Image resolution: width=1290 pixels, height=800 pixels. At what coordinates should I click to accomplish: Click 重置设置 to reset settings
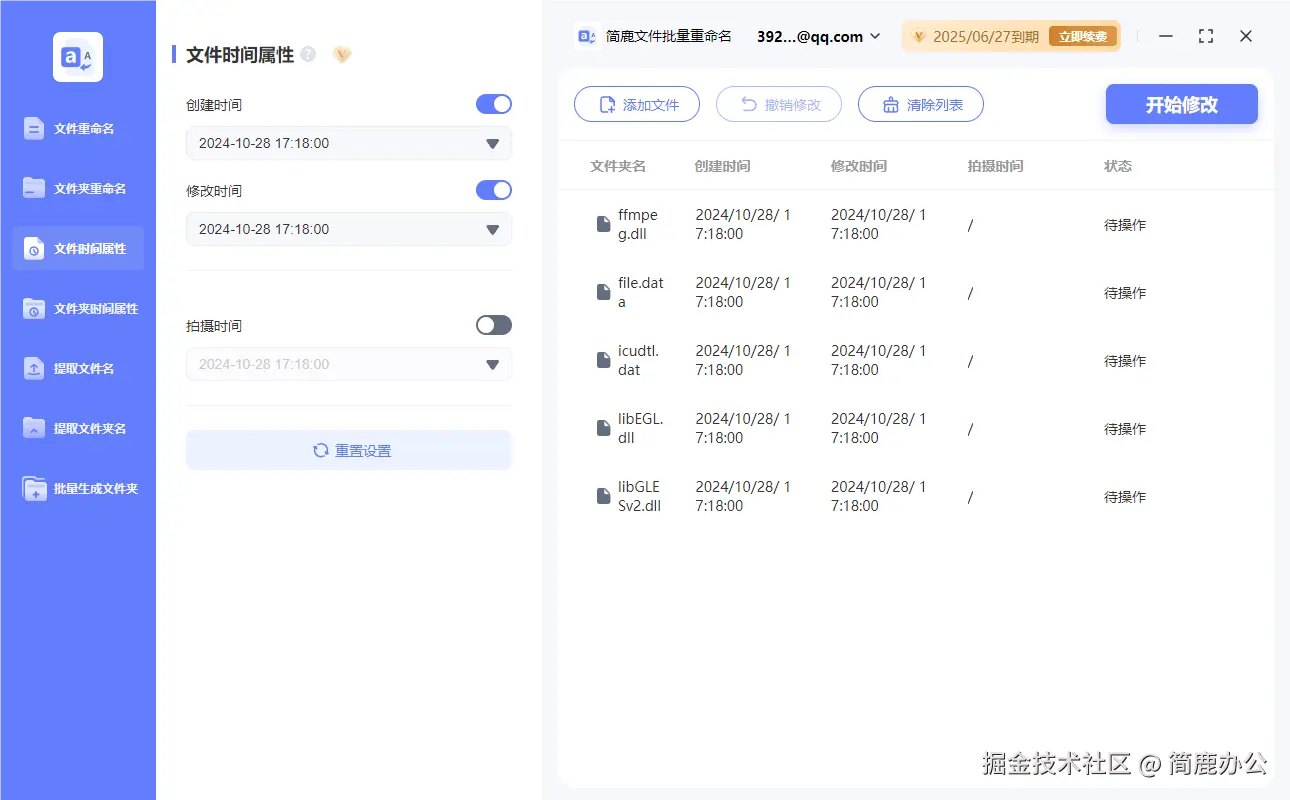[348, 449]
